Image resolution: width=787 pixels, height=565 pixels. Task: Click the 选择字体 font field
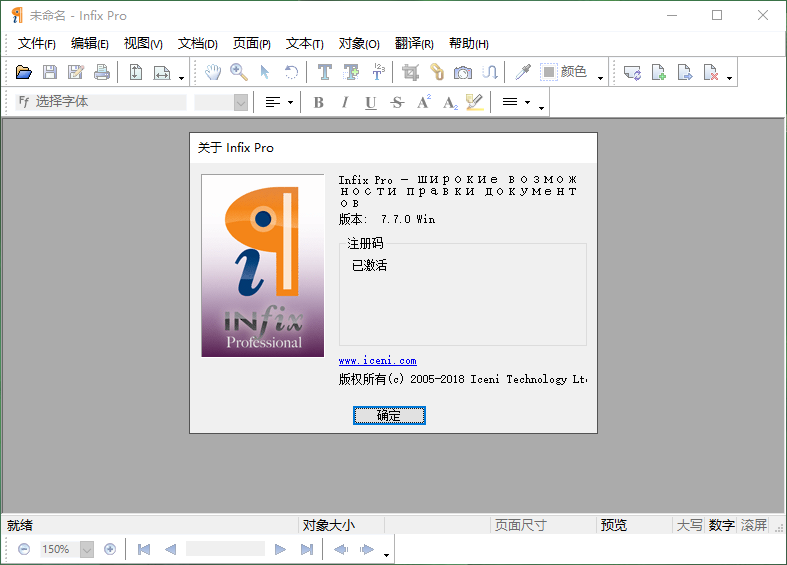(101, 102)
